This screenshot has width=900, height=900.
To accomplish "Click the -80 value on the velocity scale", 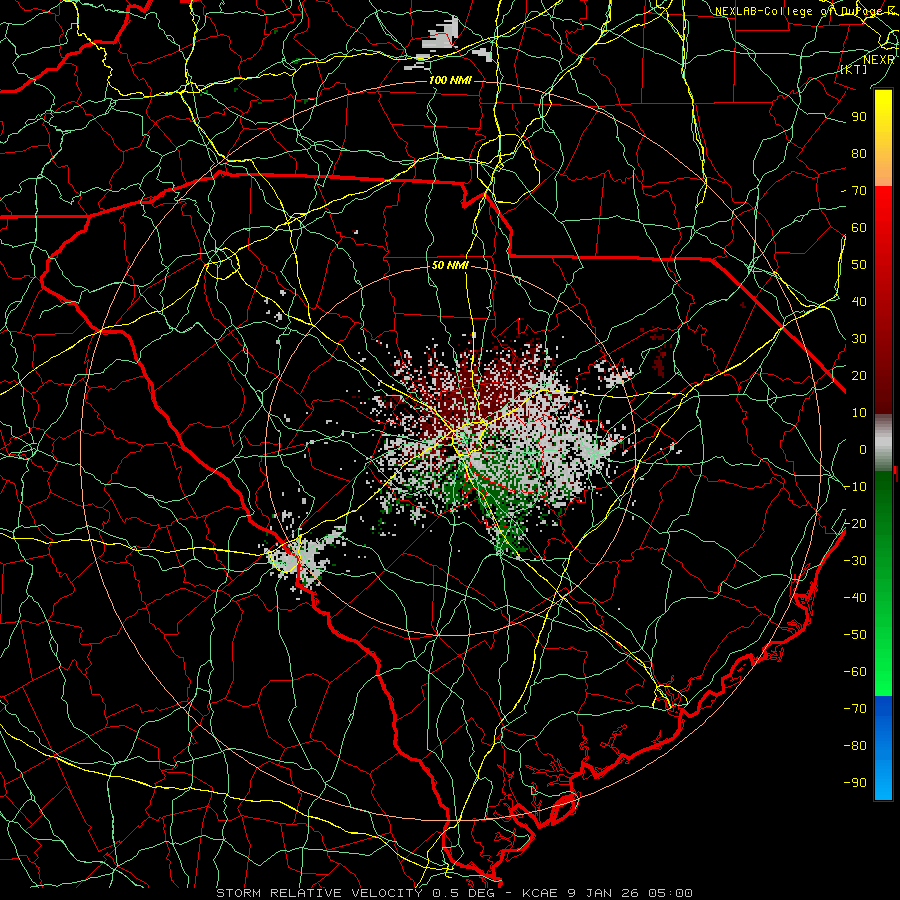I will coord(855,746).
